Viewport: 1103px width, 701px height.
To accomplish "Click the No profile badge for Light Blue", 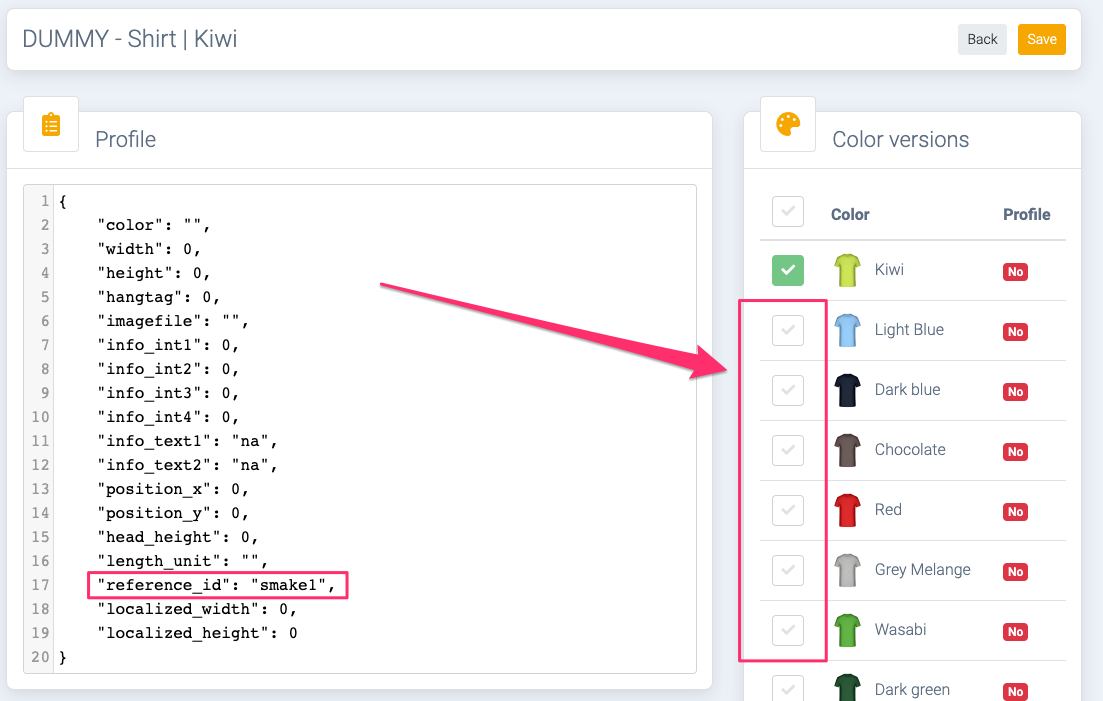I will tap(1015, 332).
